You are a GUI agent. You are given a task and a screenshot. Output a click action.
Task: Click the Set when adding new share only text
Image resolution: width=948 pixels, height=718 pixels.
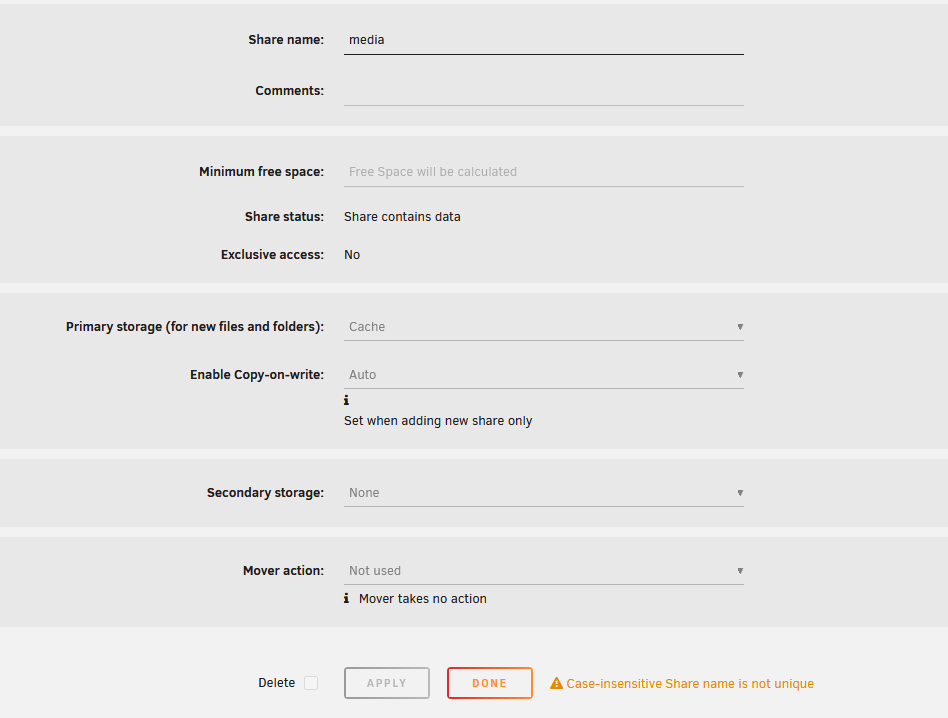point(438,421)
